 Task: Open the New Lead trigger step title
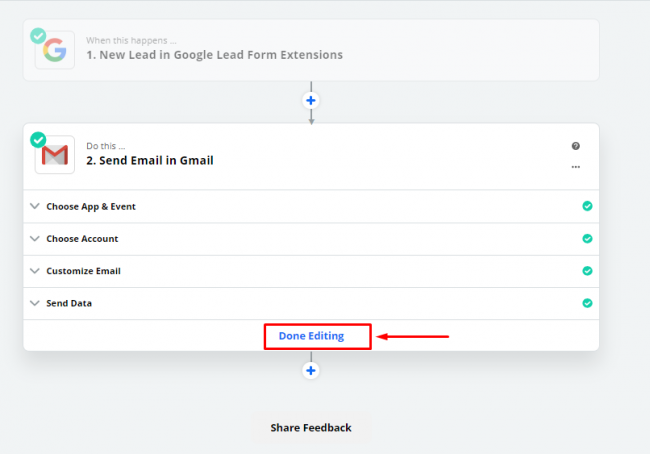point(214,55)
